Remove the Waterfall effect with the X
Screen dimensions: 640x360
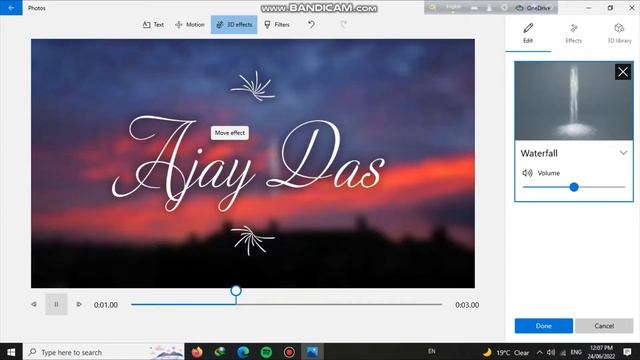[x=623, y=72]
